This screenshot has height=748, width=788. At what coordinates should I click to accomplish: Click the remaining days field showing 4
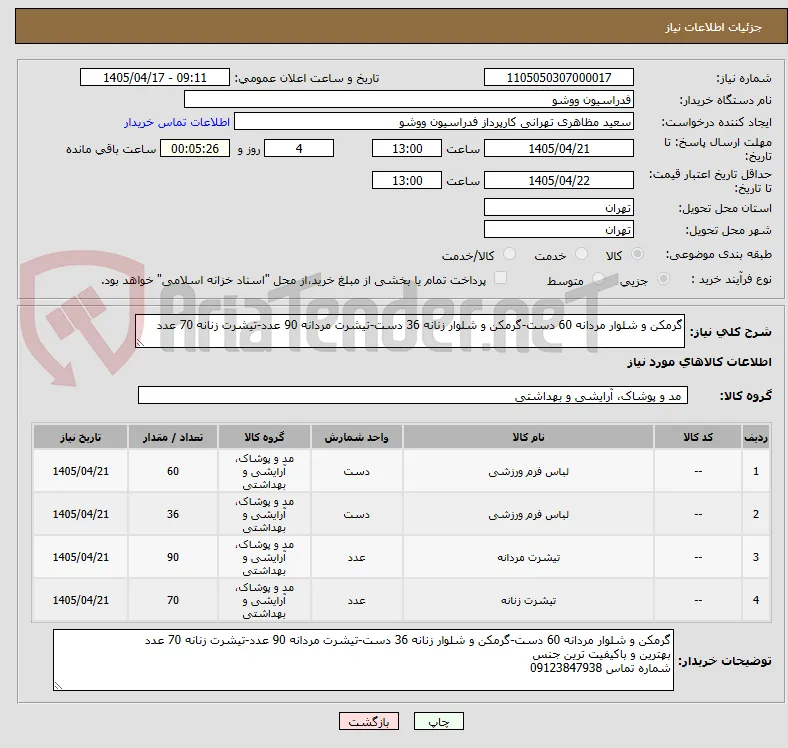299,148
